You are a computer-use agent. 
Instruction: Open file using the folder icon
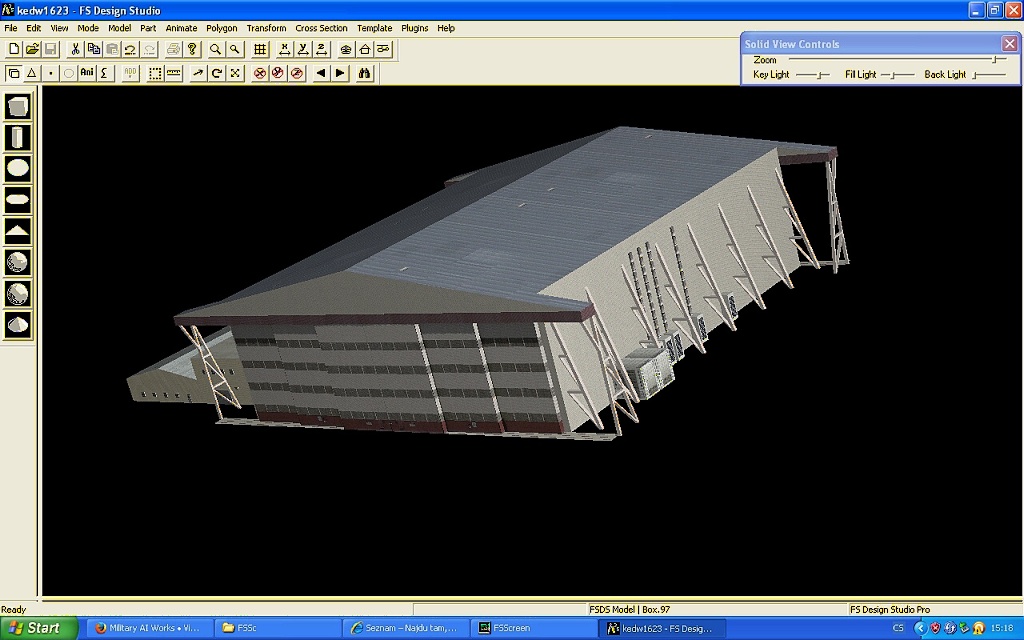pos(32,49)
